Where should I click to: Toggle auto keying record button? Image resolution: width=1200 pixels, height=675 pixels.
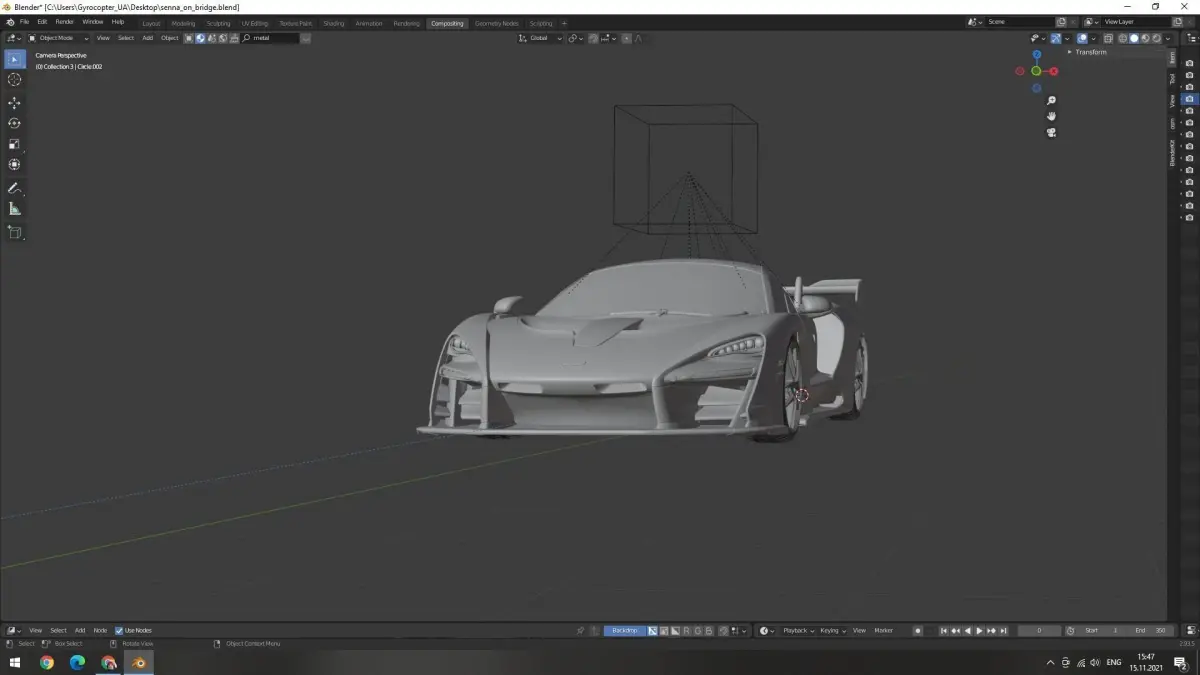(918, 631)
